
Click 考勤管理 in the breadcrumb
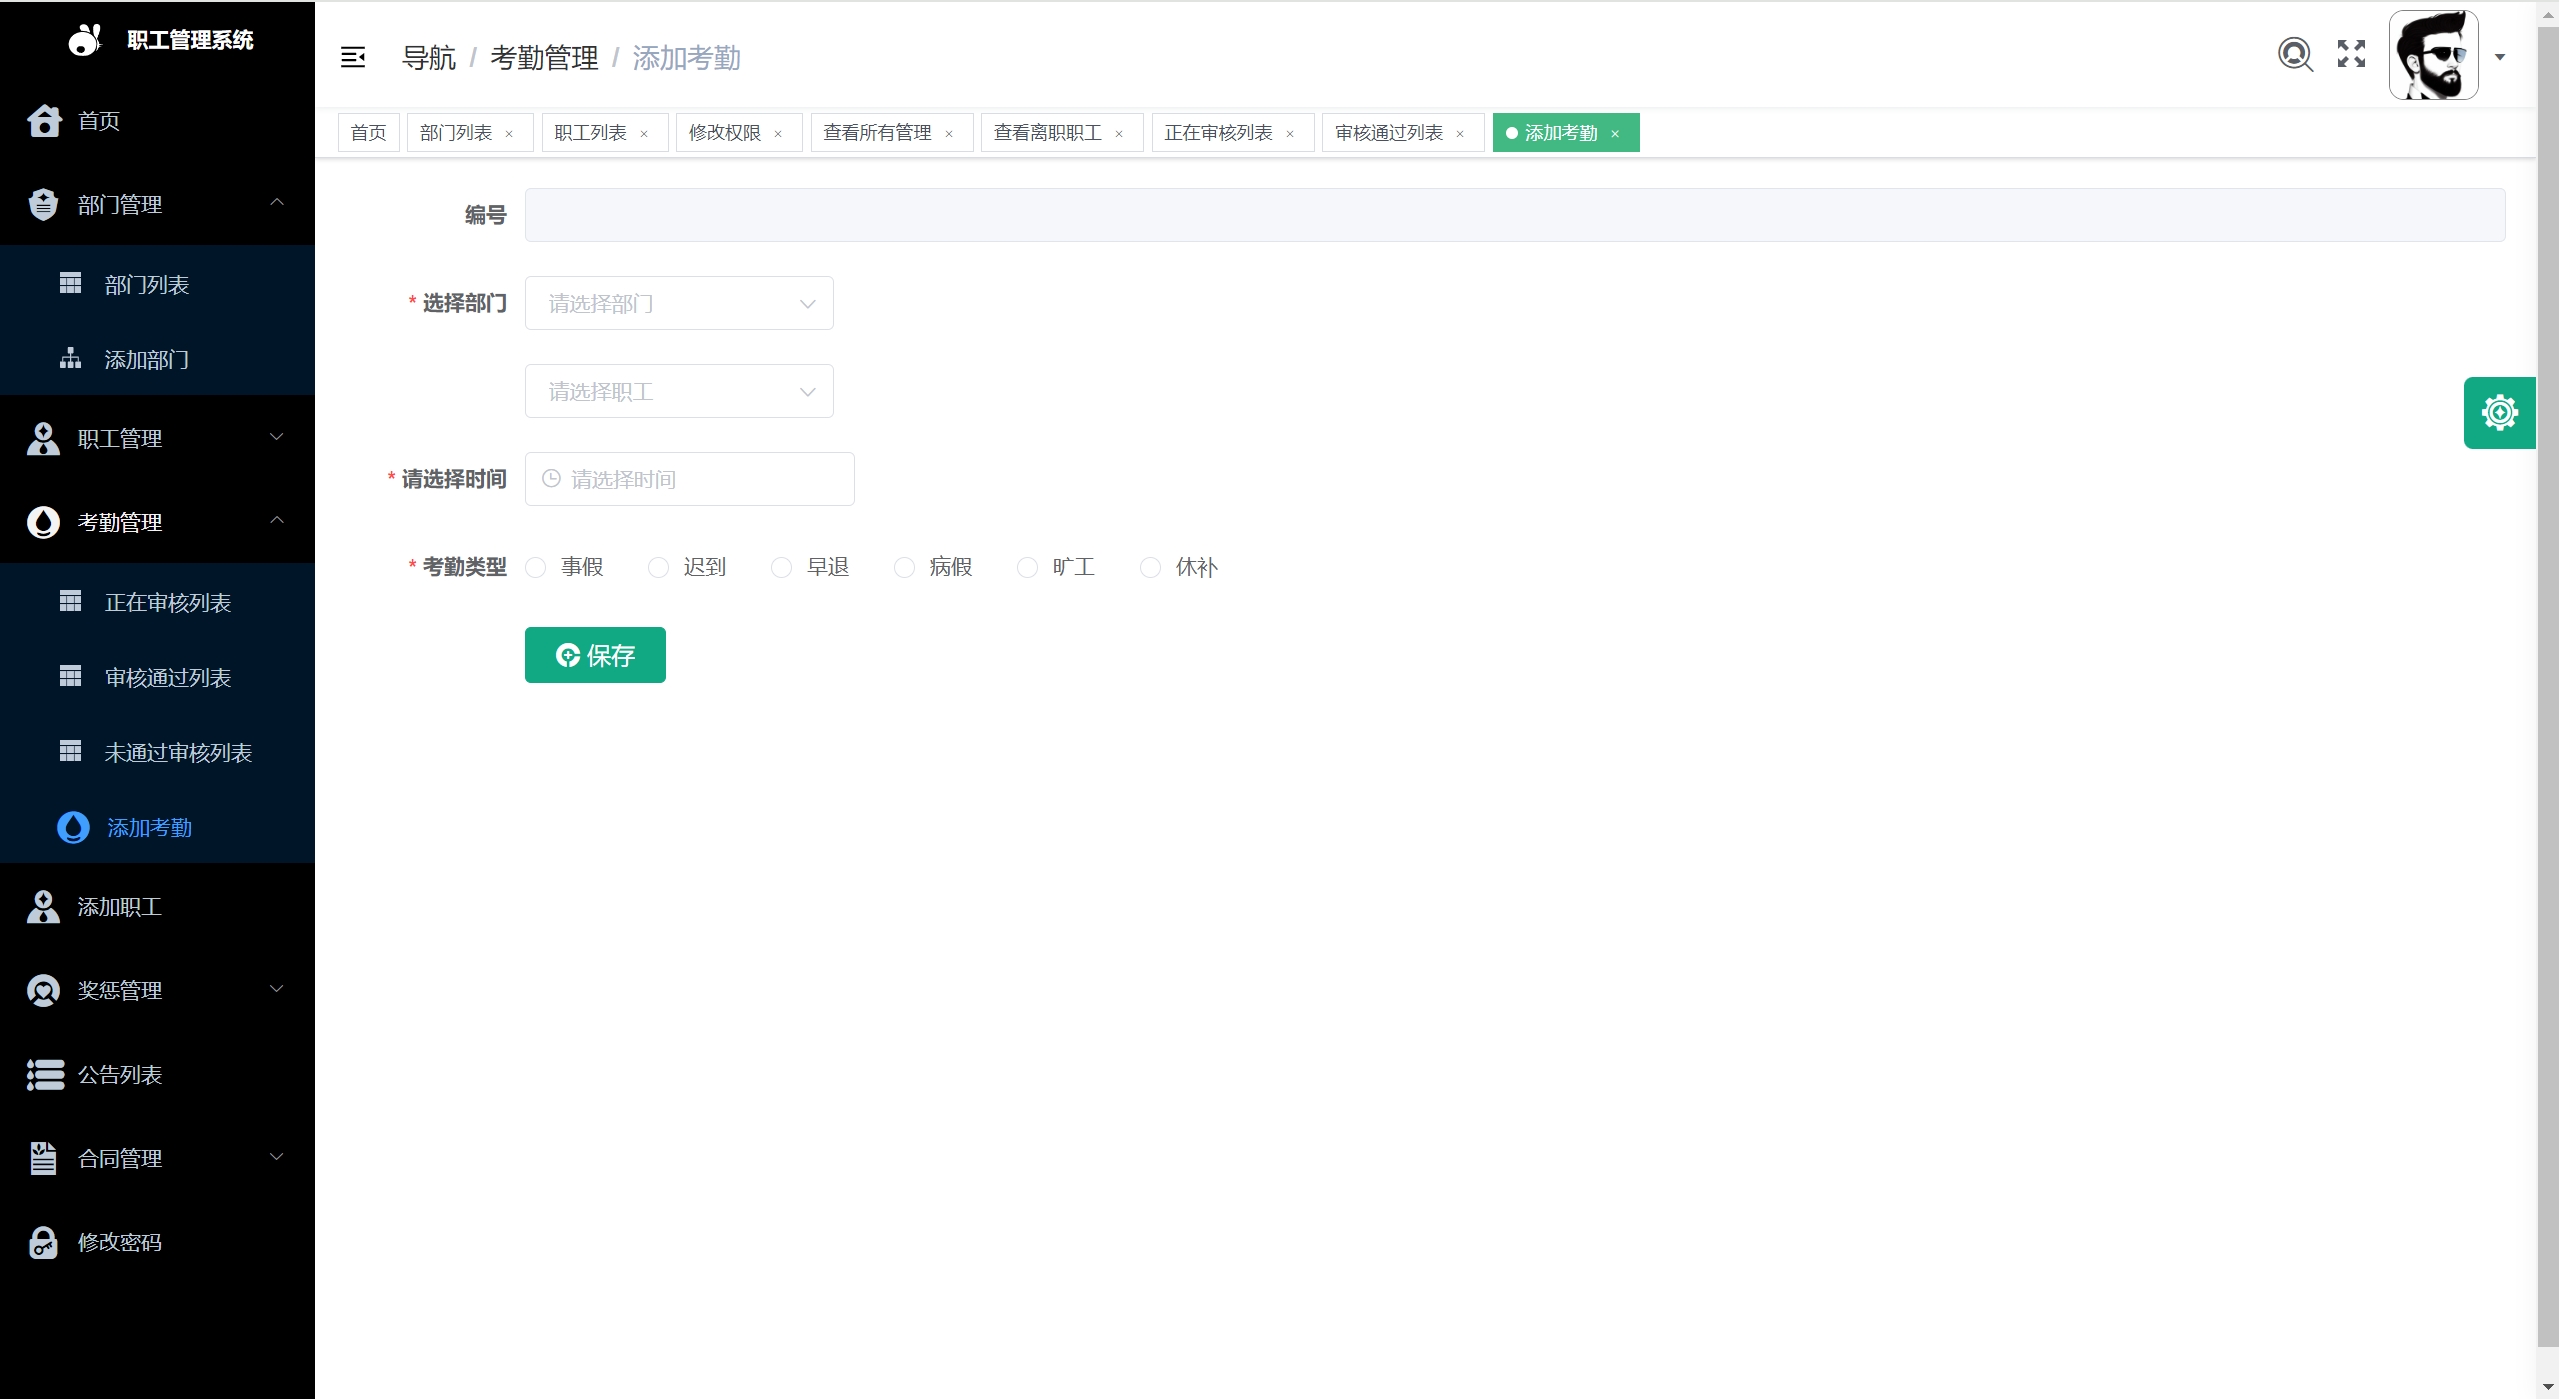[544, 58]
